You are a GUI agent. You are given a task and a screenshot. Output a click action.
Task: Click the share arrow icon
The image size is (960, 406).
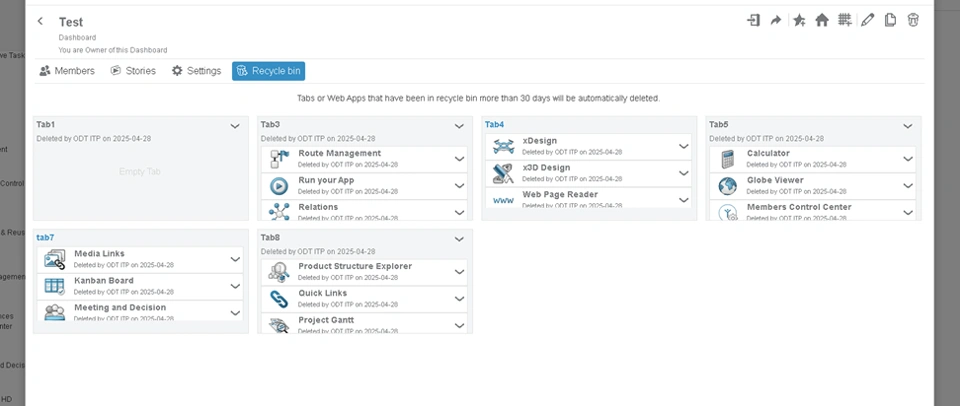tap(776, 20)
